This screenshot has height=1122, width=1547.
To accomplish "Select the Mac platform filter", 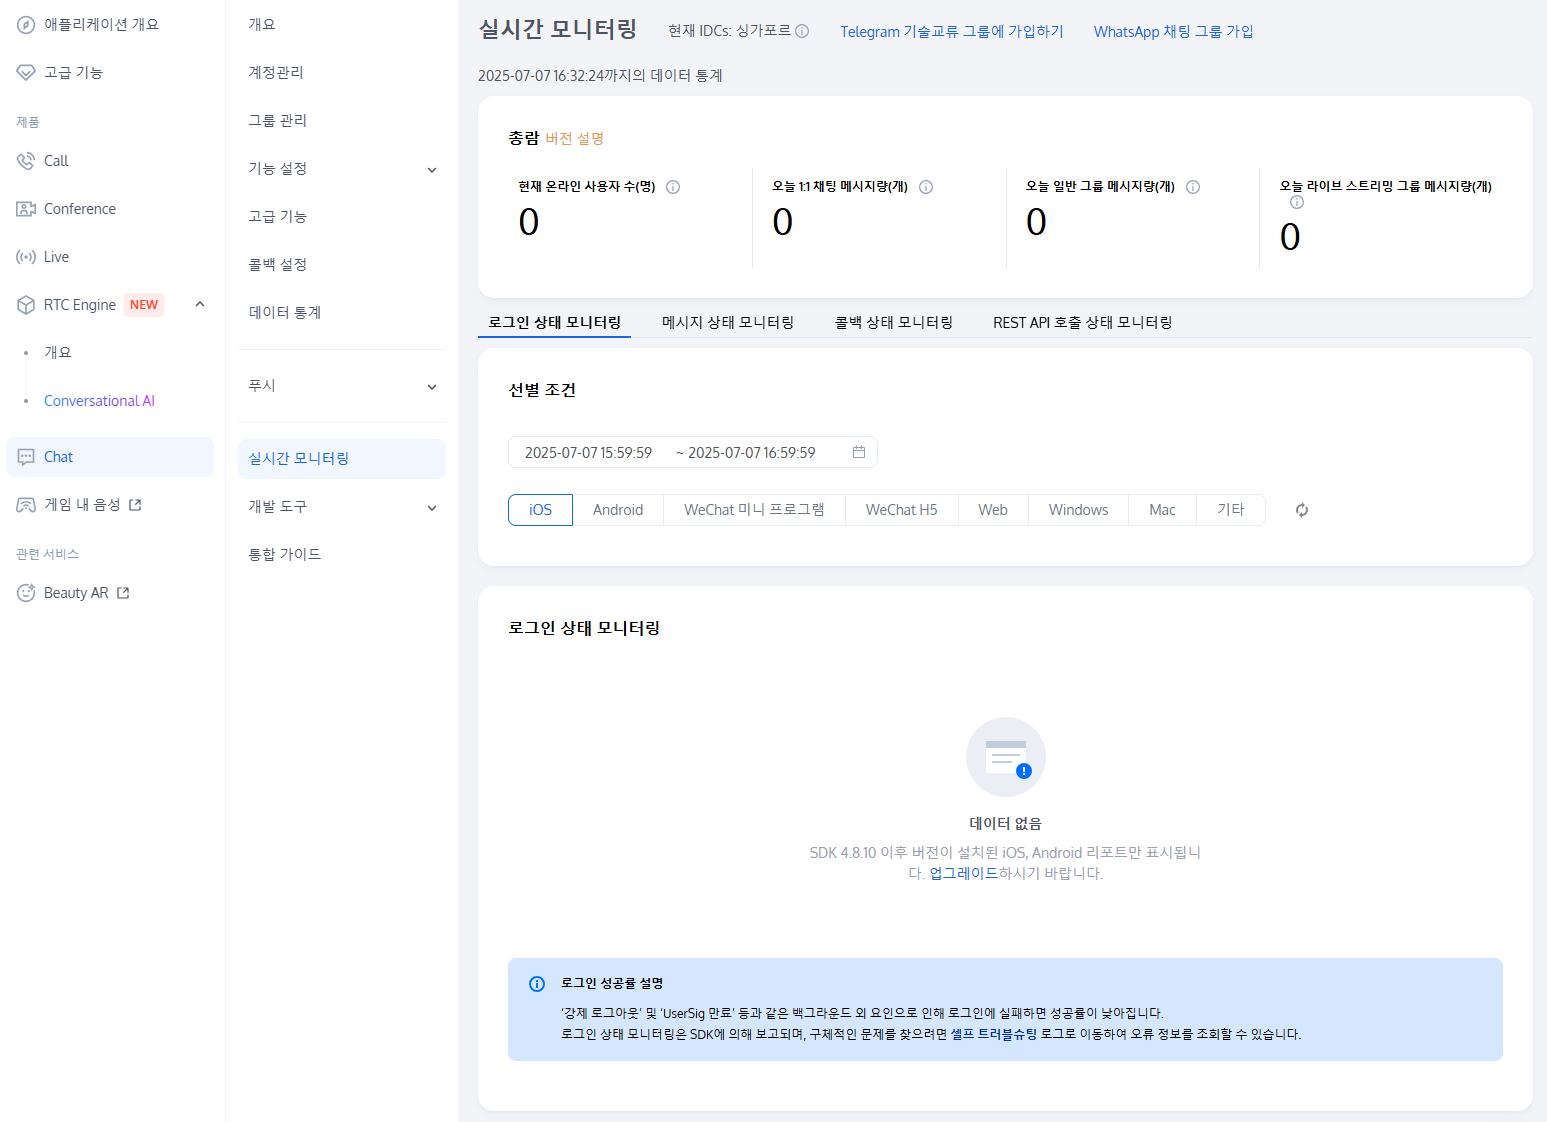I will [1162, 510].
